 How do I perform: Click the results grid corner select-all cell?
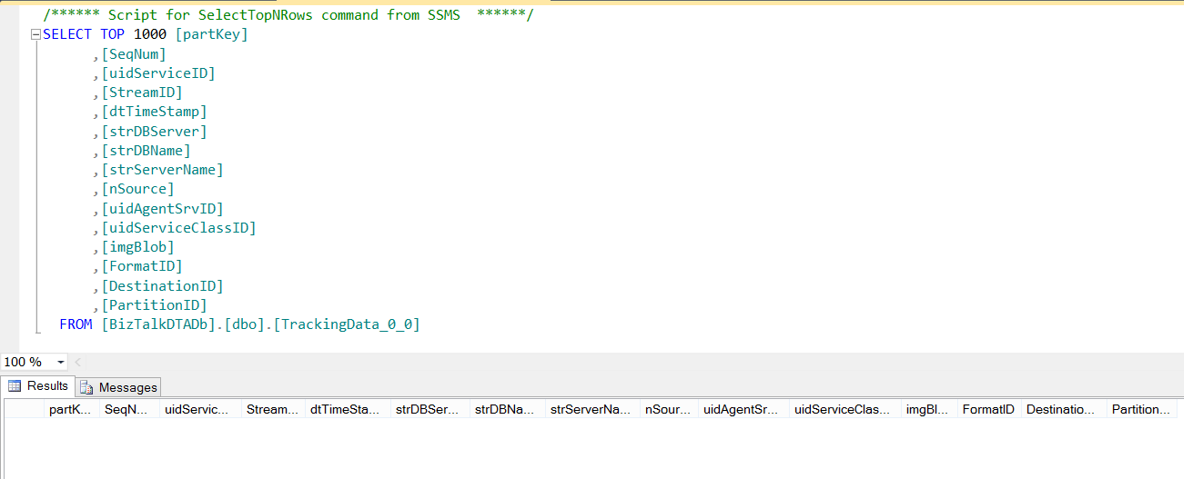(x=24, y=409)
